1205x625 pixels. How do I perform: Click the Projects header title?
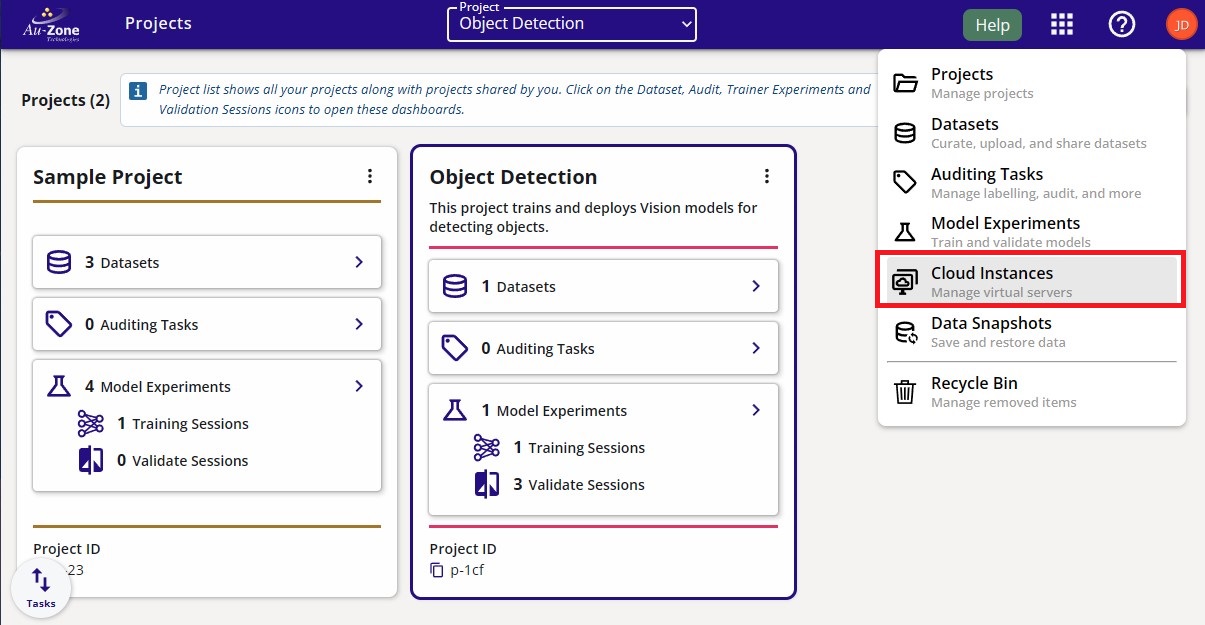(x=158, y=24)
